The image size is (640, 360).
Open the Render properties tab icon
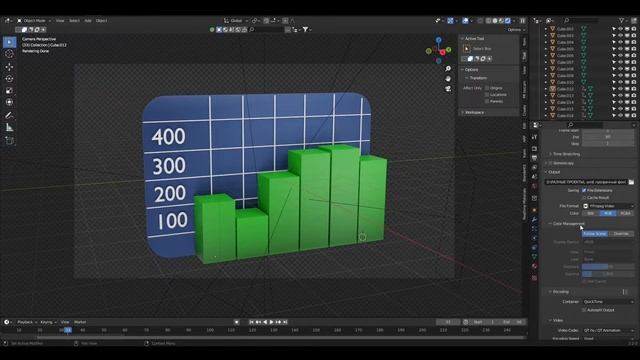(x=534, y=149)
